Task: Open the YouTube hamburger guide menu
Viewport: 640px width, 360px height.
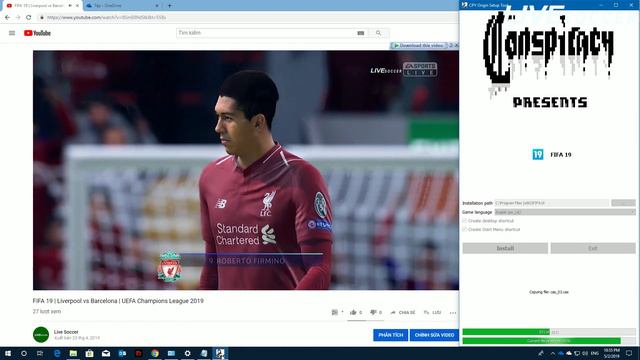Action: (12, 33)
